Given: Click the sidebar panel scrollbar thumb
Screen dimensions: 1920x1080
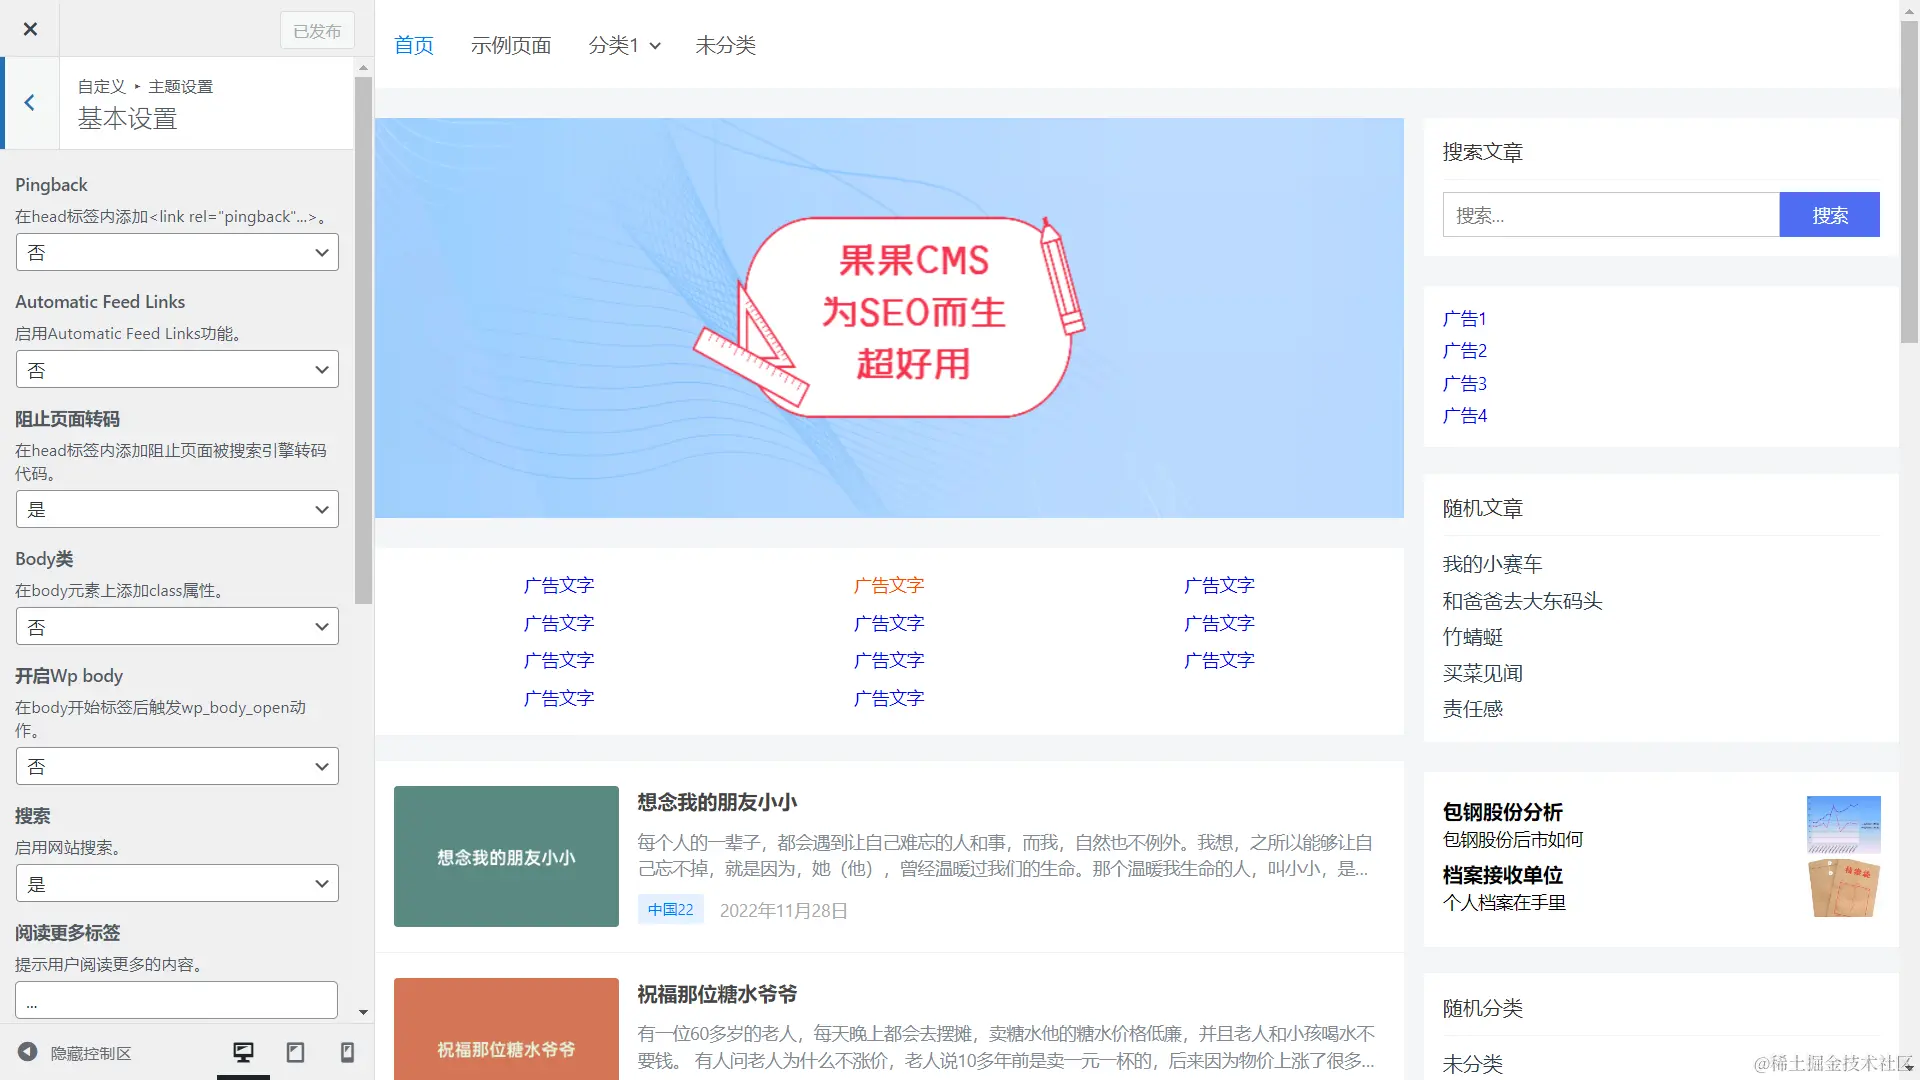Looking at the screenshot, I should [363, 340].
